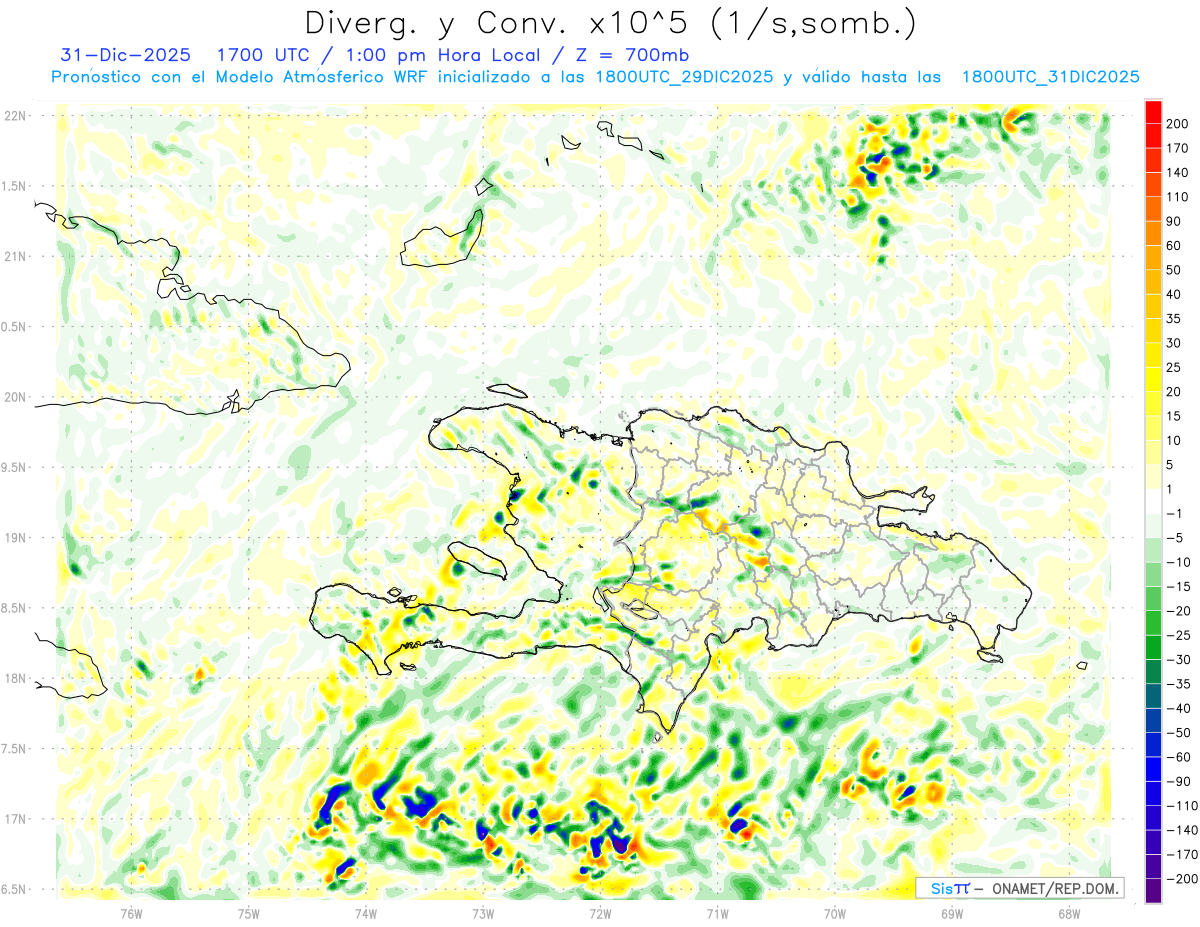Click the '76W' longitude label
The height and width of the screenshot is (927, 1200).
click(x=131, y=913)
